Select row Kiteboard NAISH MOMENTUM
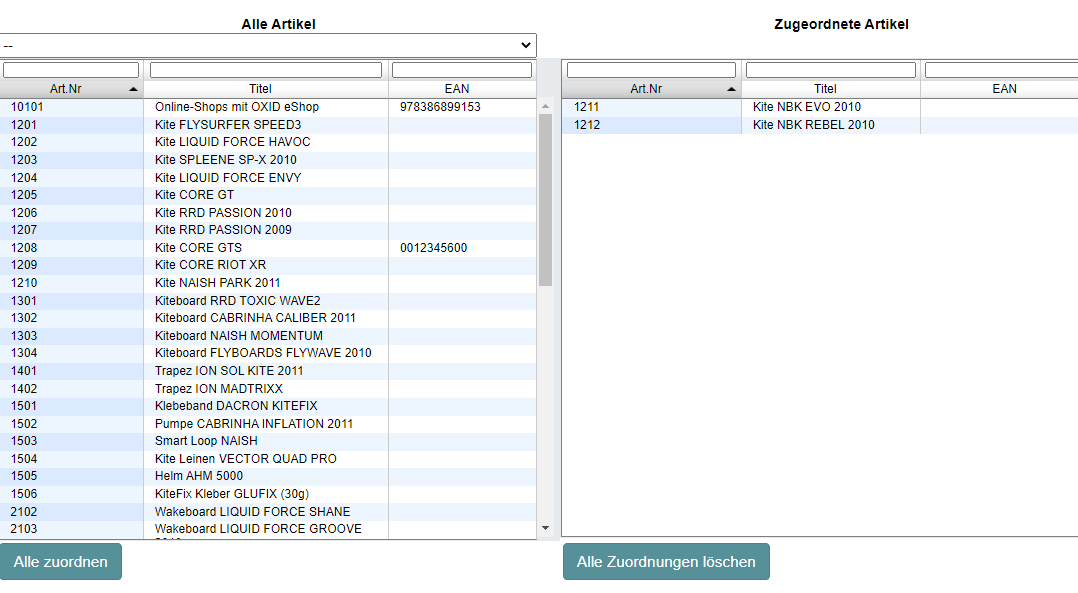Image resolution: width=1078 pixels, height=593 pixels. pyautogui.click(x=268, y=336)
